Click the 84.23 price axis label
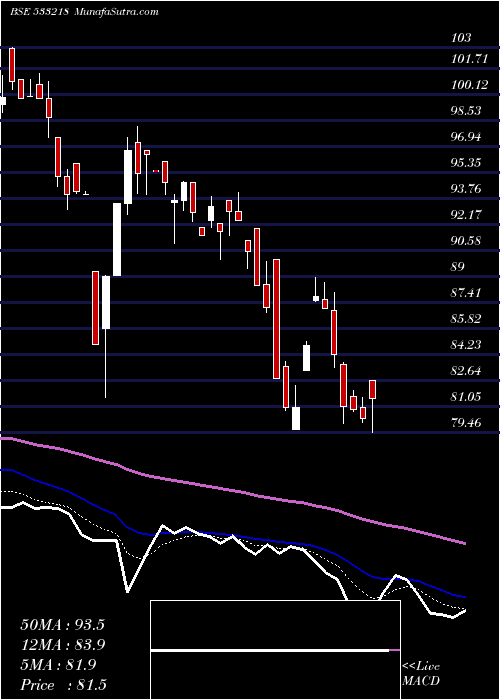500x700 pixels. coord(467,345)
